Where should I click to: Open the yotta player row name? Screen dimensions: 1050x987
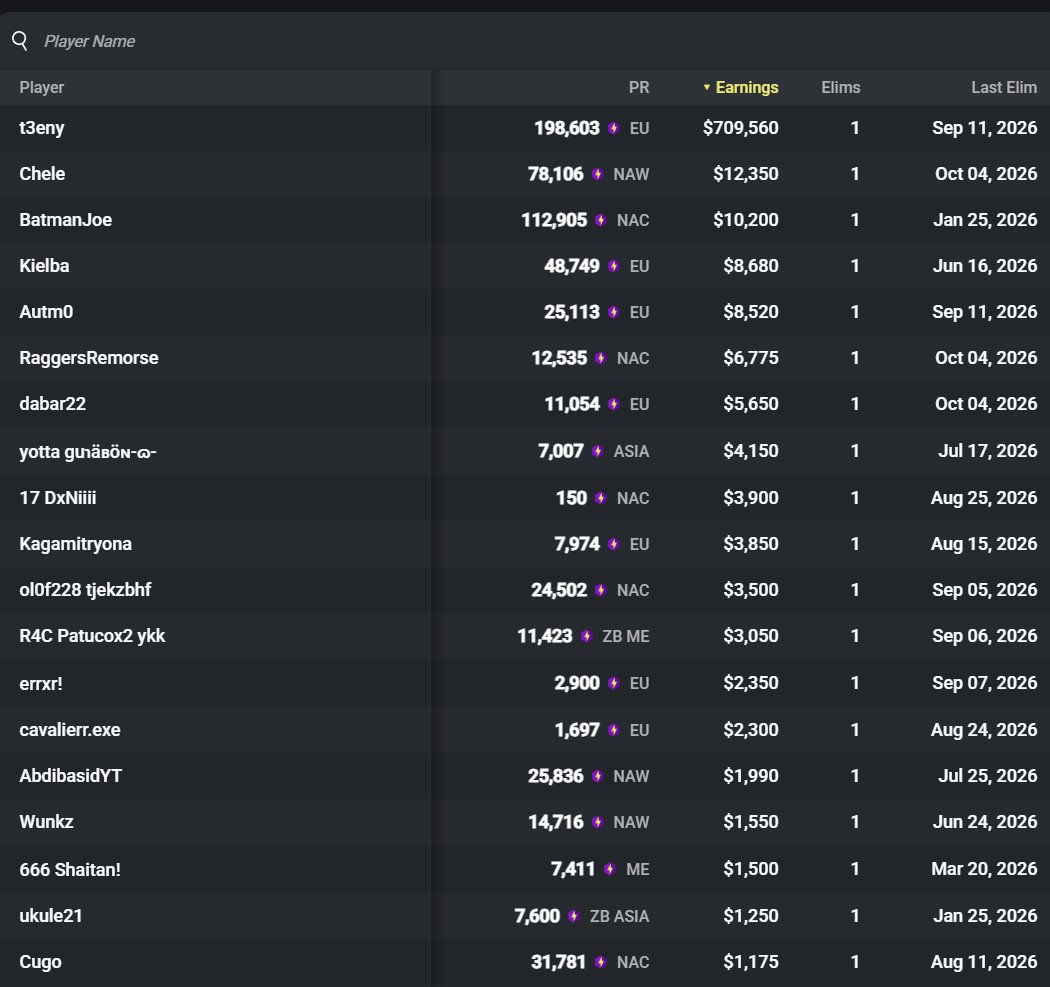tap(88, 452)
